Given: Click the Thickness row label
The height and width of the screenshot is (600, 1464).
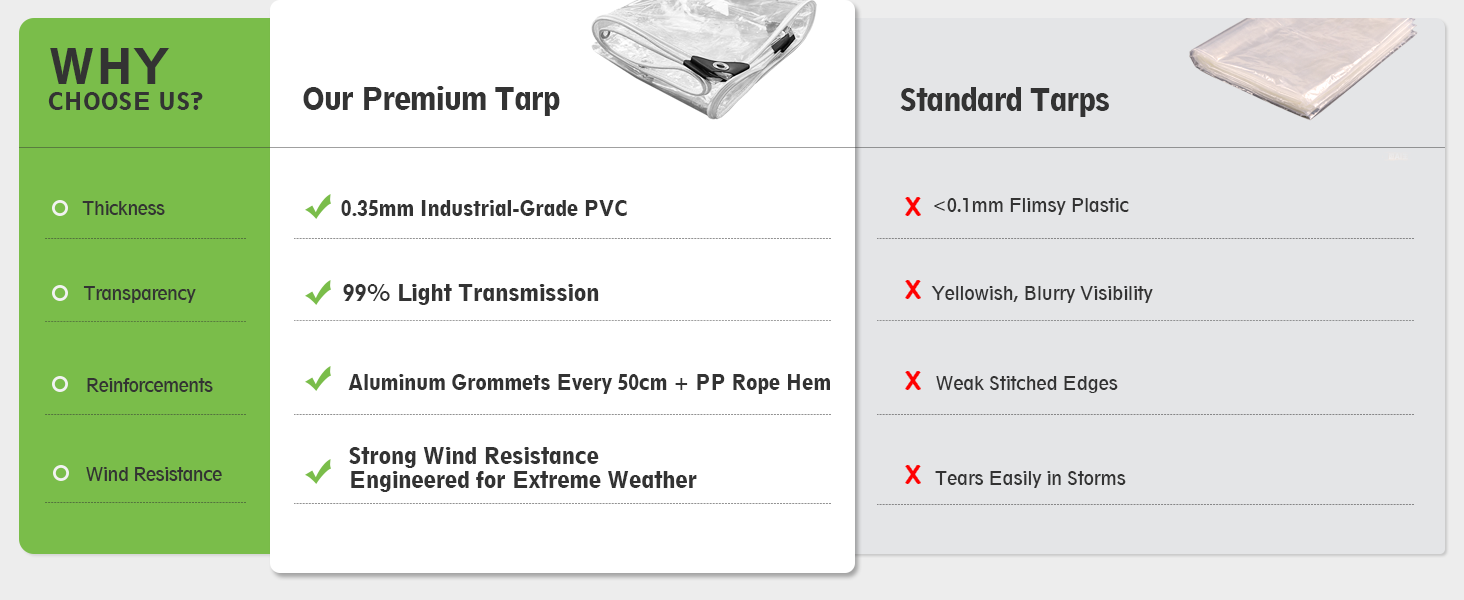Looking at the screenshot, I should click(x=123, y=208).
